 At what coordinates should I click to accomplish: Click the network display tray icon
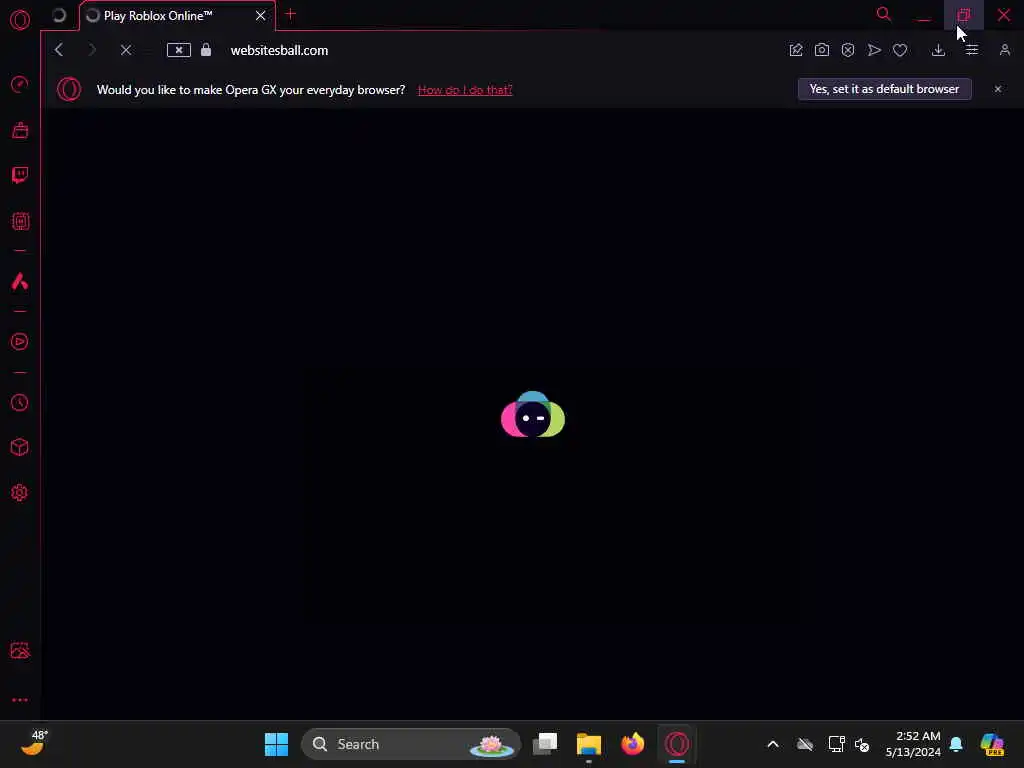pyautogui.click(x=836, y=744)
